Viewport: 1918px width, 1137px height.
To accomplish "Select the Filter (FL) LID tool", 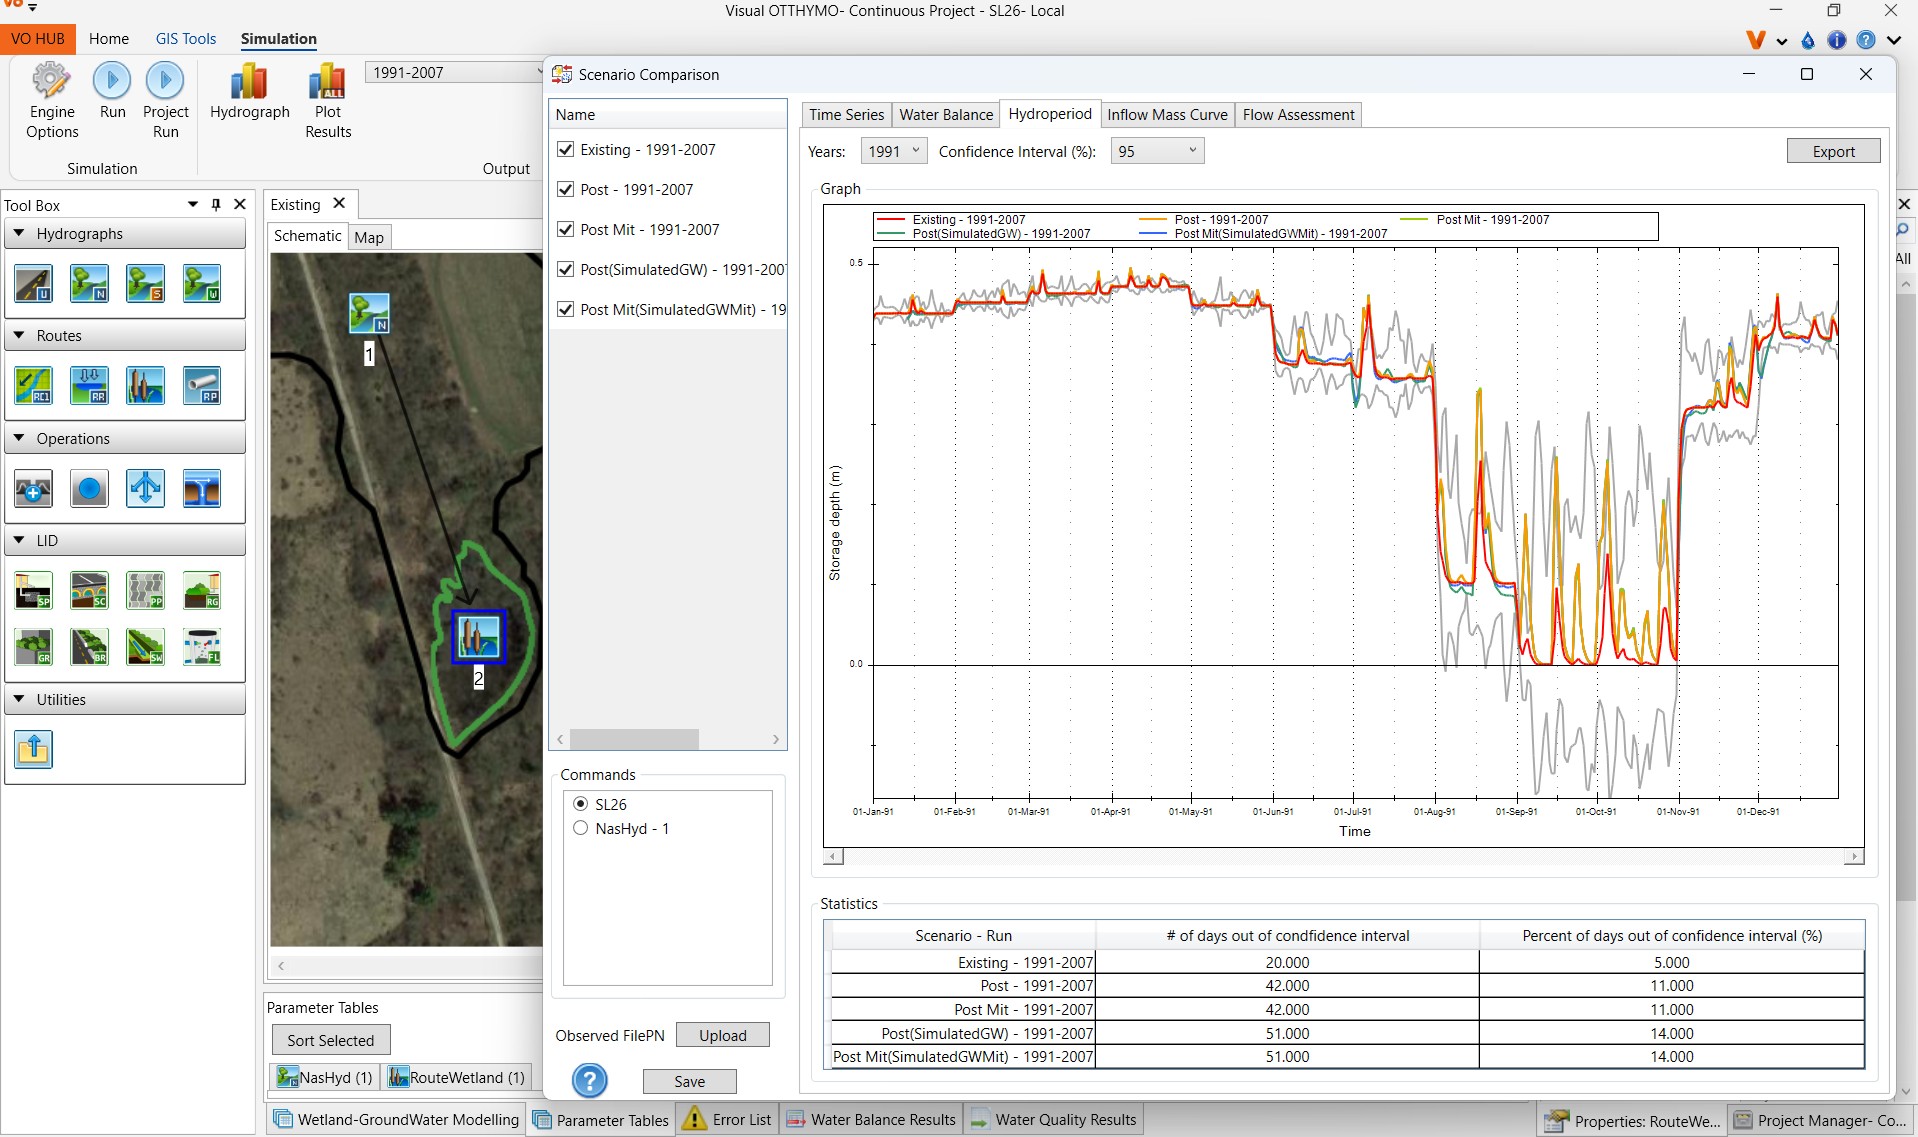I will [x=201, y=647].
